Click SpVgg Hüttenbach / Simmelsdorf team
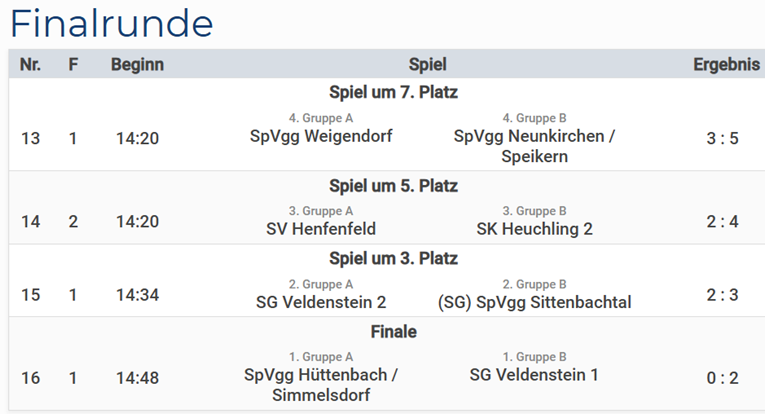This screenshot has width=765, height=414. click(x=321, y=385)
